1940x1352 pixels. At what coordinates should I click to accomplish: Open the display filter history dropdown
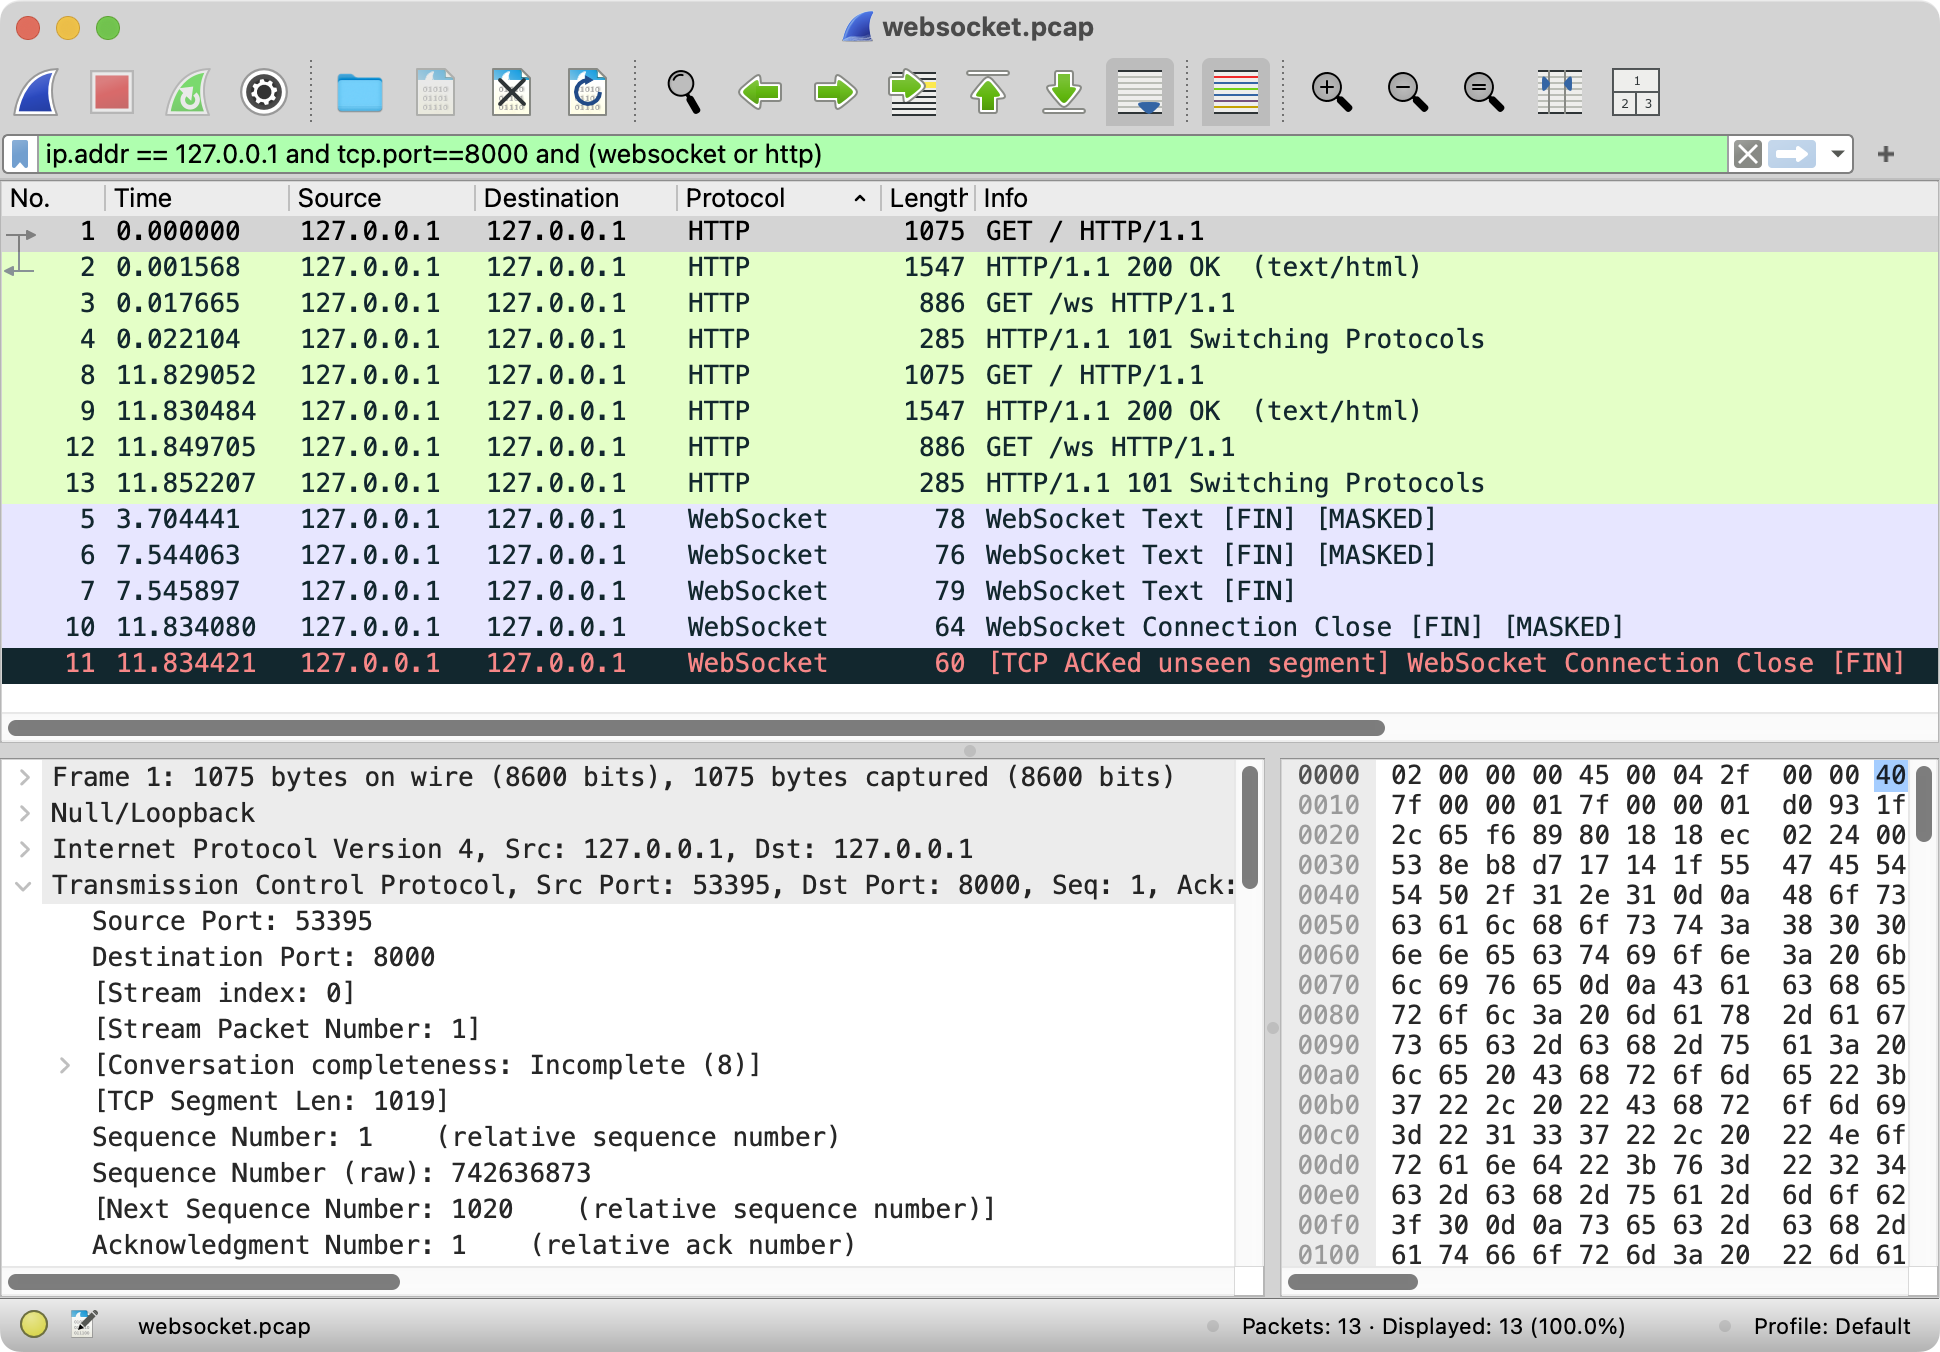[x=1838, y=154]
